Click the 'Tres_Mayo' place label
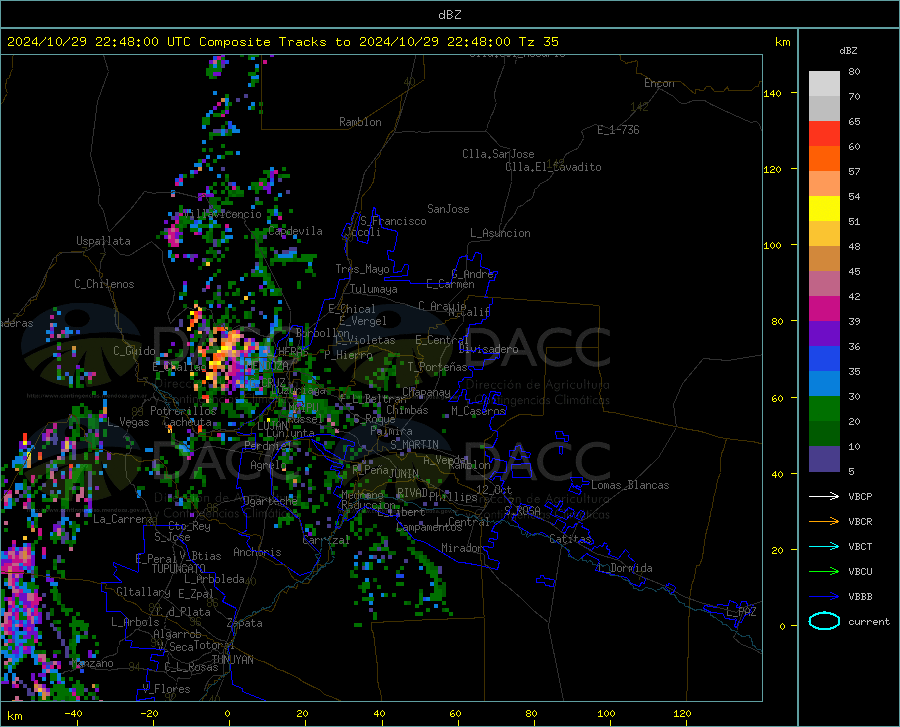The width and height of the screenshot is (900, 727). click(x=362, y=269)
